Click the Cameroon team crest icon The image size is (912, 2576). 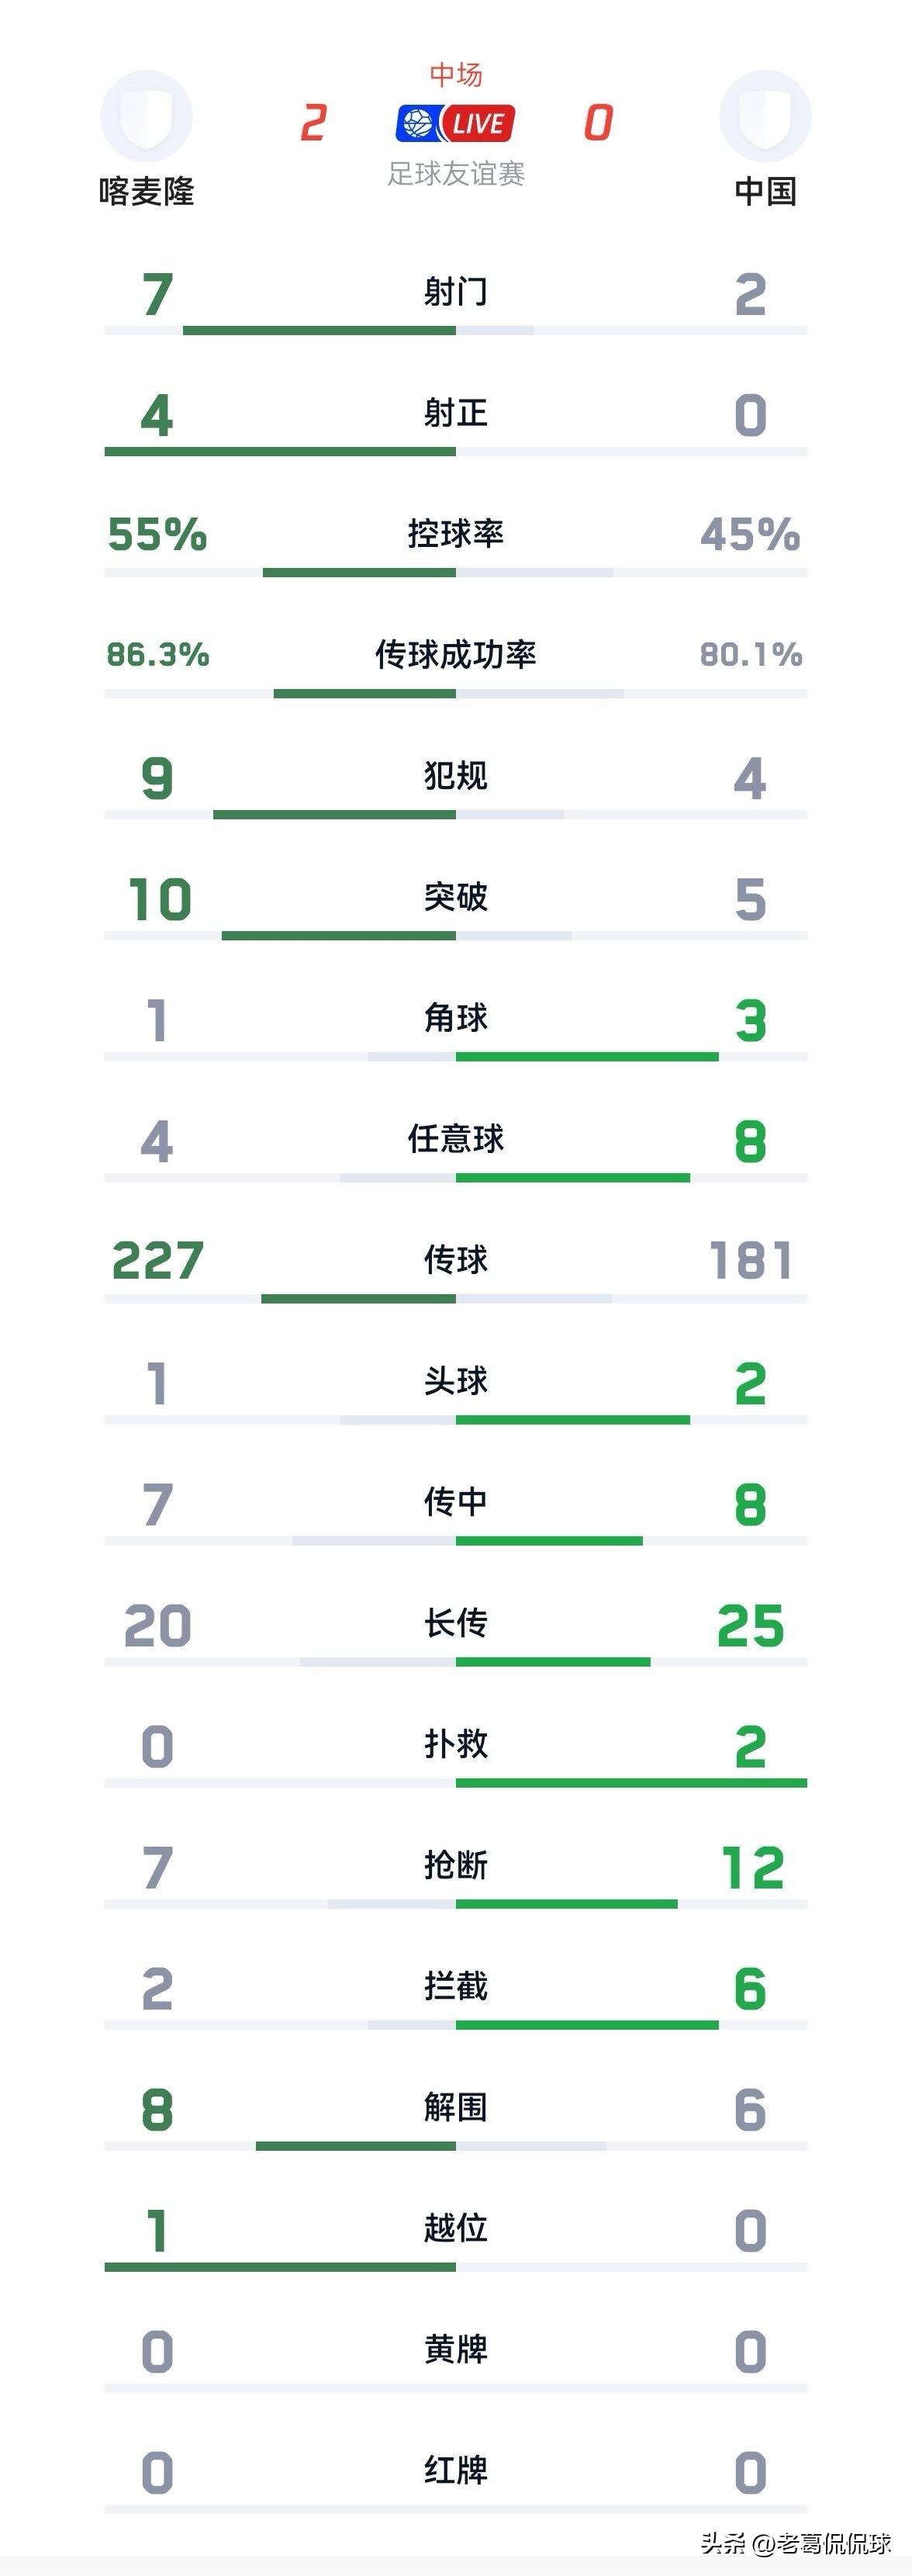pos(146,116)
